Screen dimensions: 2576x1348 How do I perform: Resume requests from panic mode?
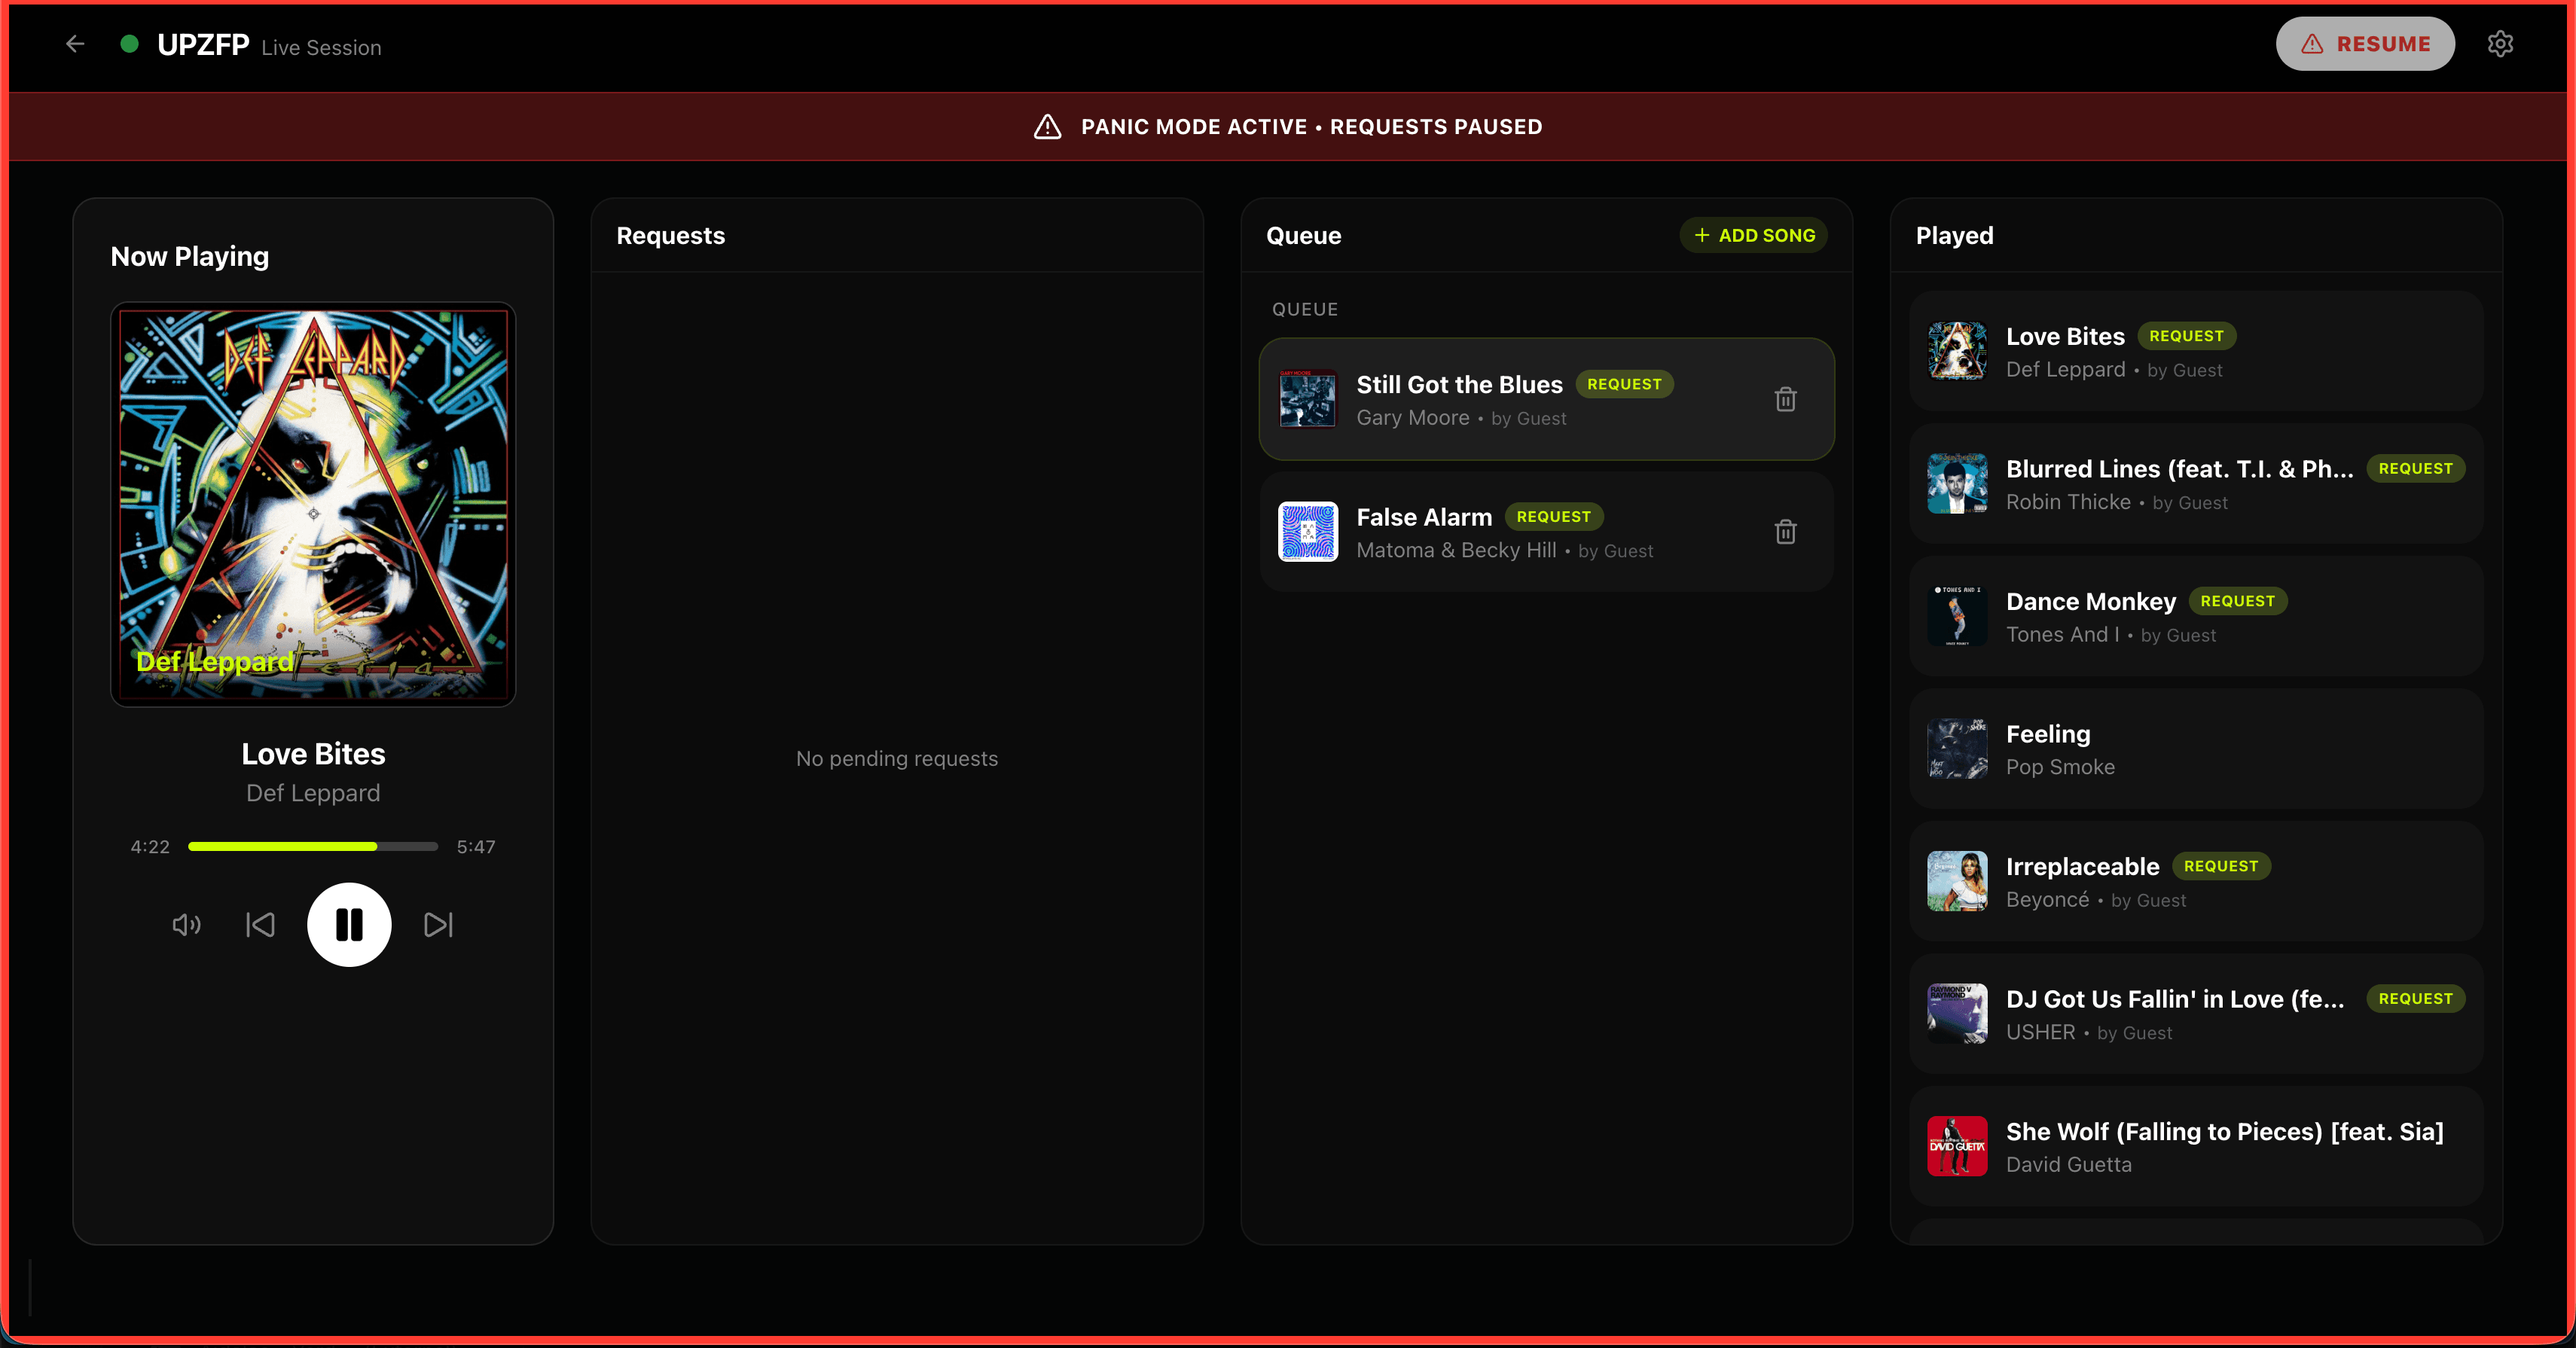pyautogui.click(x=2365, y=43)
